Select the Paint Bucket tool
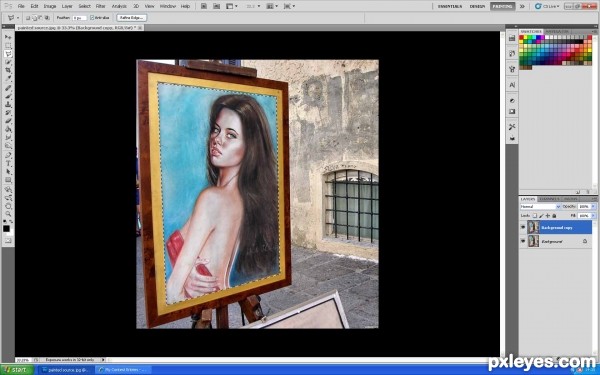The height and width of the screenshot is (375, 600). [8, 129]
